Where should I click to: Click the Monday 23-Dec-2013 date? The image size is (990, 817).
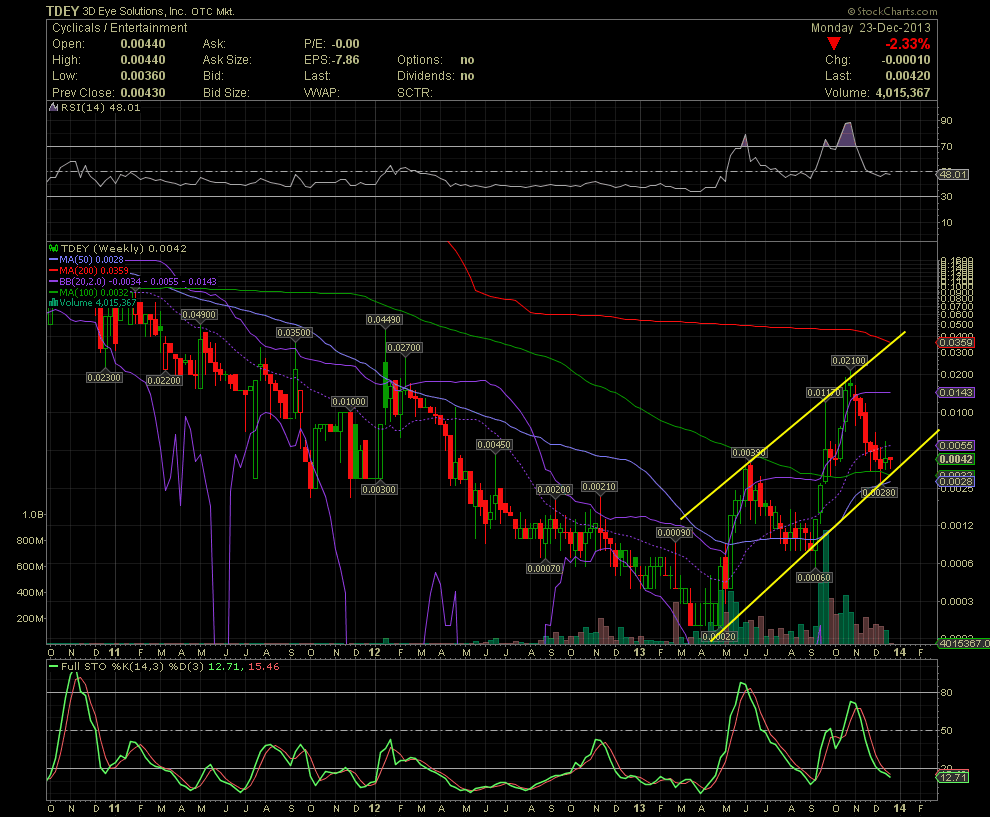pos(871,28)
